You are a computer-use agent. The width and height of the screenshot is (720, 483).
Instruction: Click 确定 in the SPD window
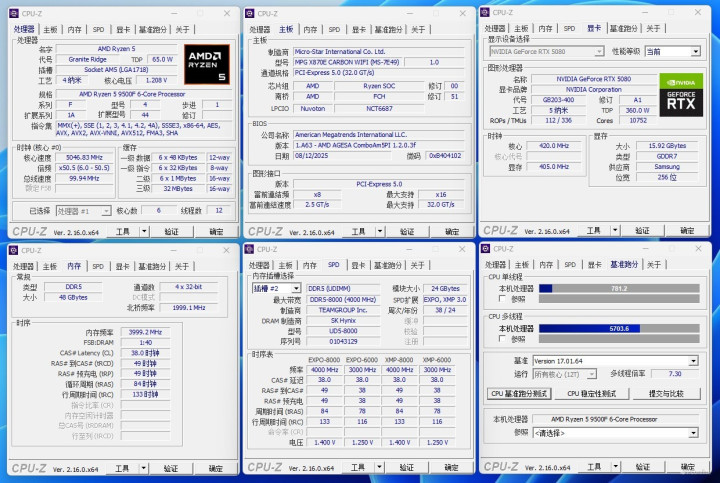pos(451,467)
